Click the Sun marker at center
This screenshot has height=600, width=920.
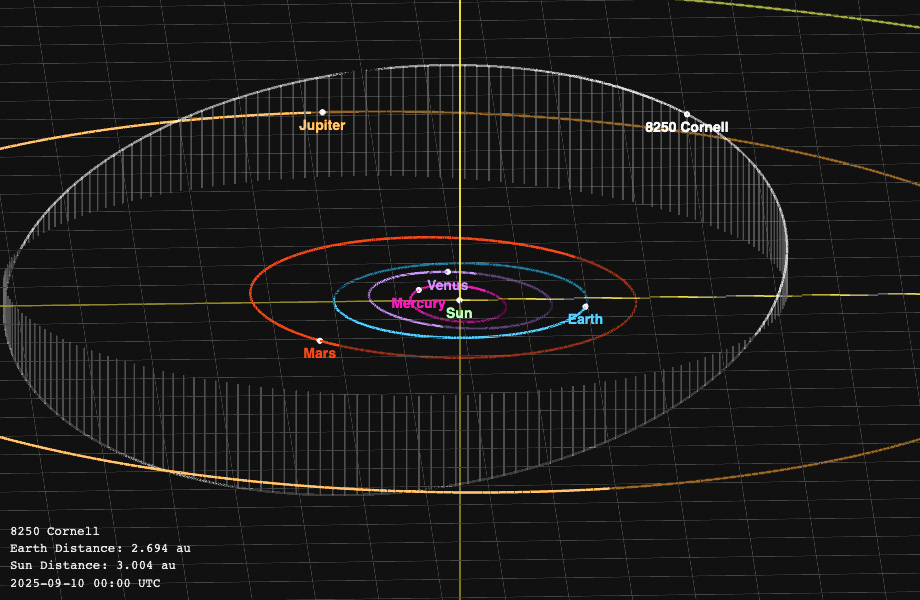[459, 299]
